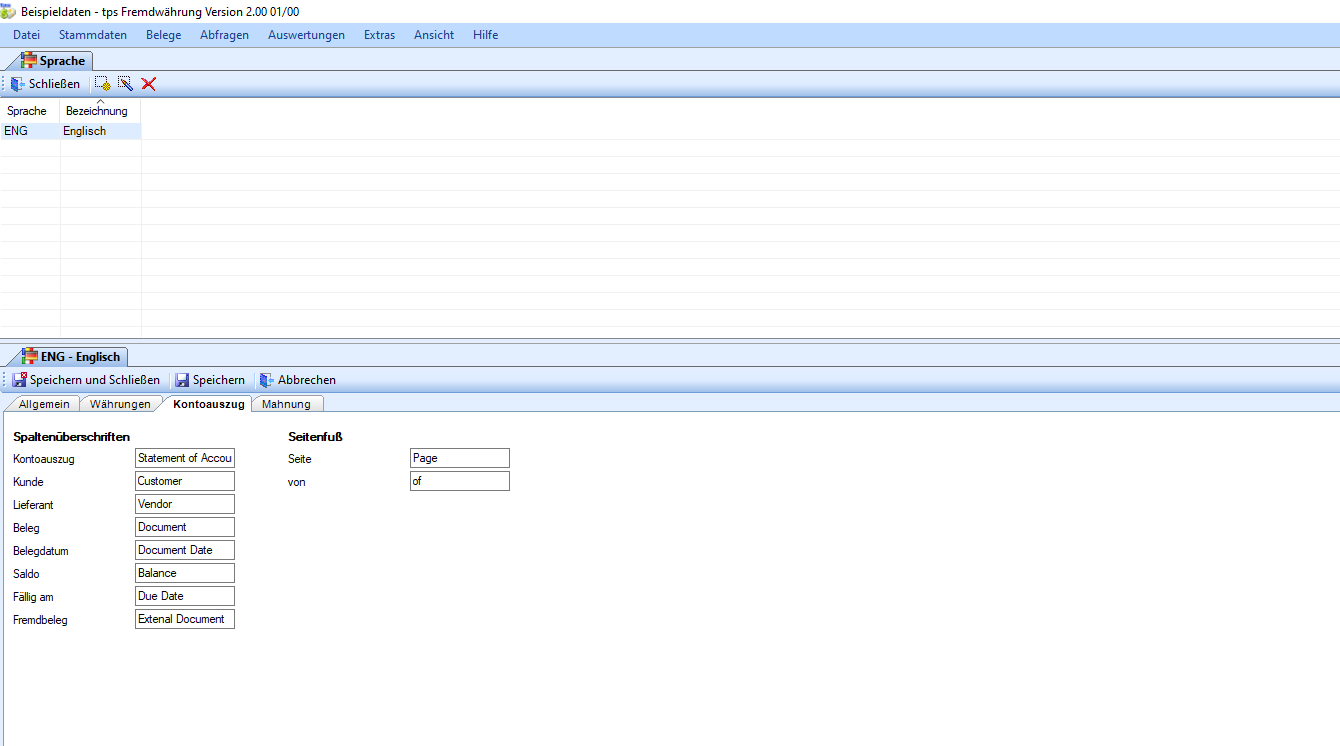
Task: Click the edit entry pencil icon
Action: pyautogui.click(x=125, y=84)
